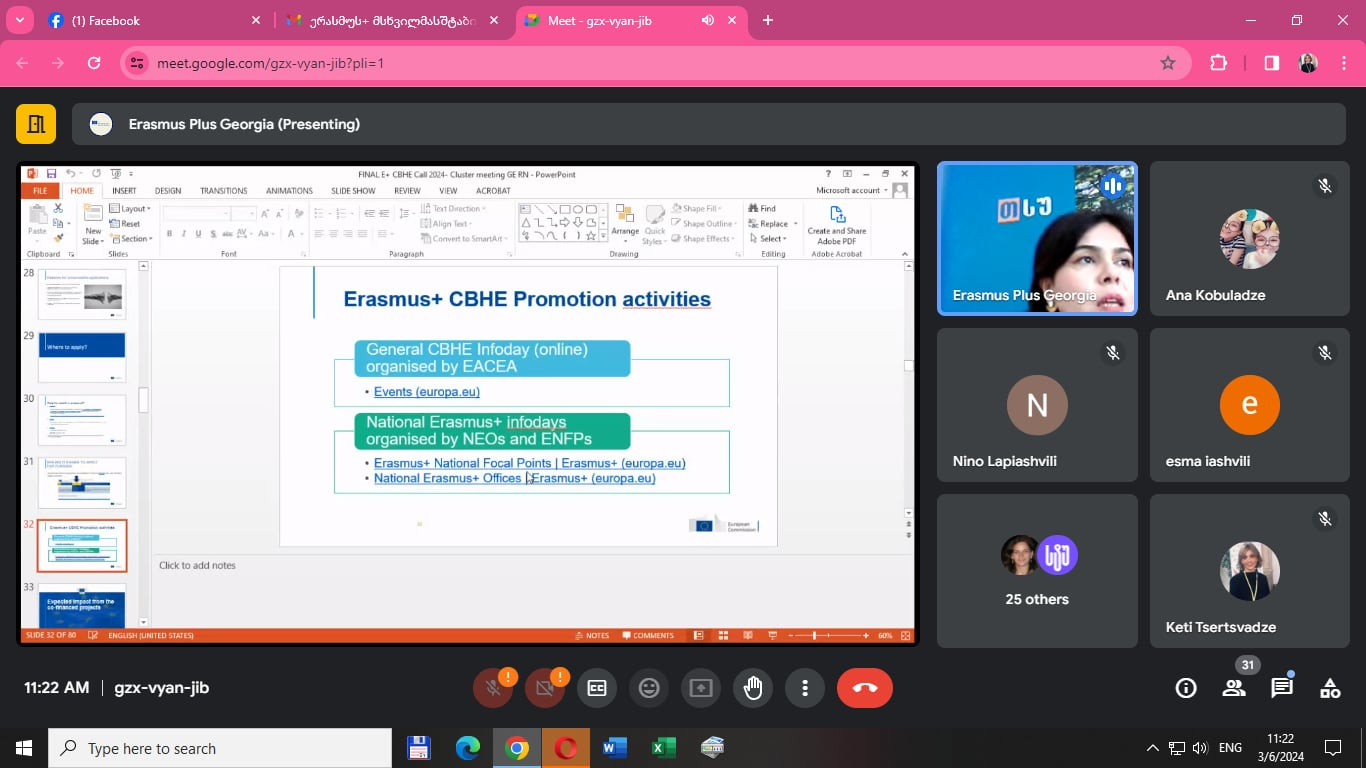Image resolution: width=1366 pixels, height=768 pixels.
Task: Mute audio on the Meet browser tab
Action: pyautogui.click(x=708, y=20)
